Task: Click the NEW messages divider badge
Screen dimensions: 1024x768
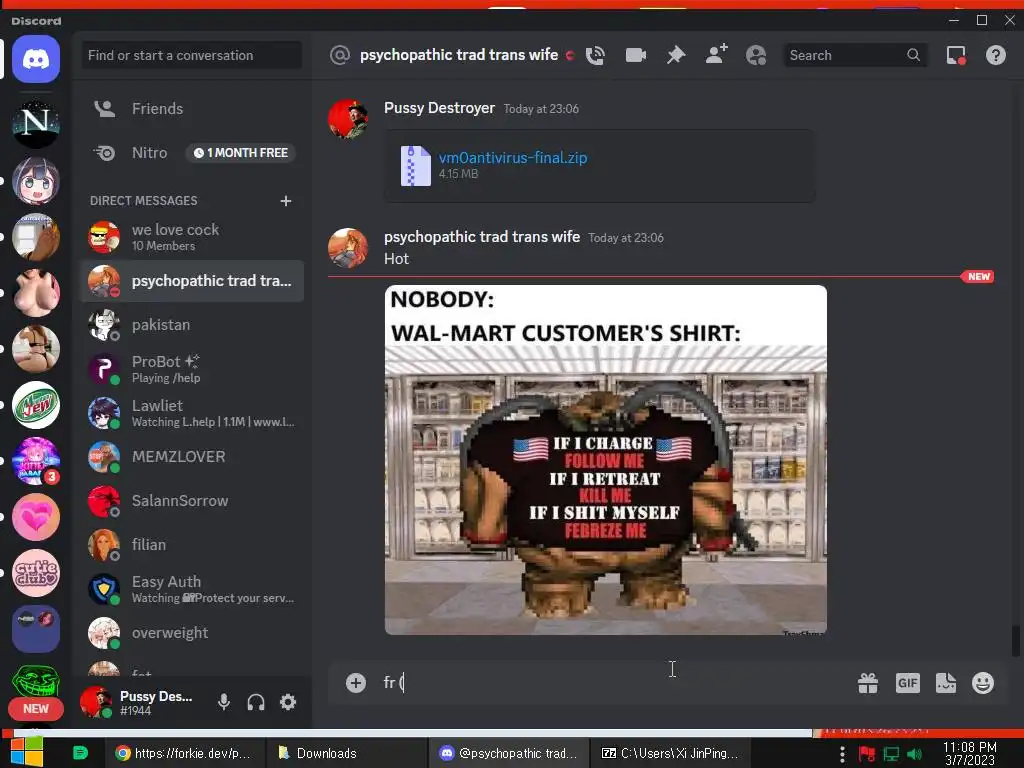Action: 978,277
